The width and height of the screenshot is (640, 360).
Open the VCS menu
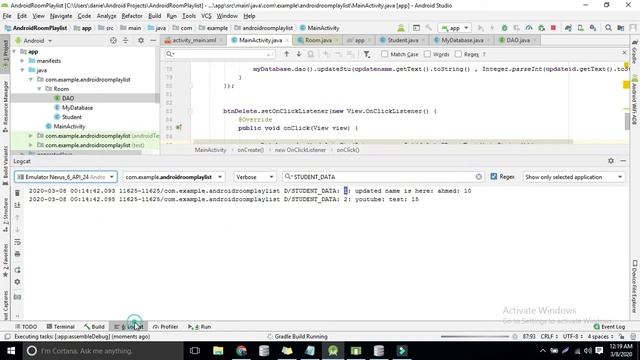[206, 16]
